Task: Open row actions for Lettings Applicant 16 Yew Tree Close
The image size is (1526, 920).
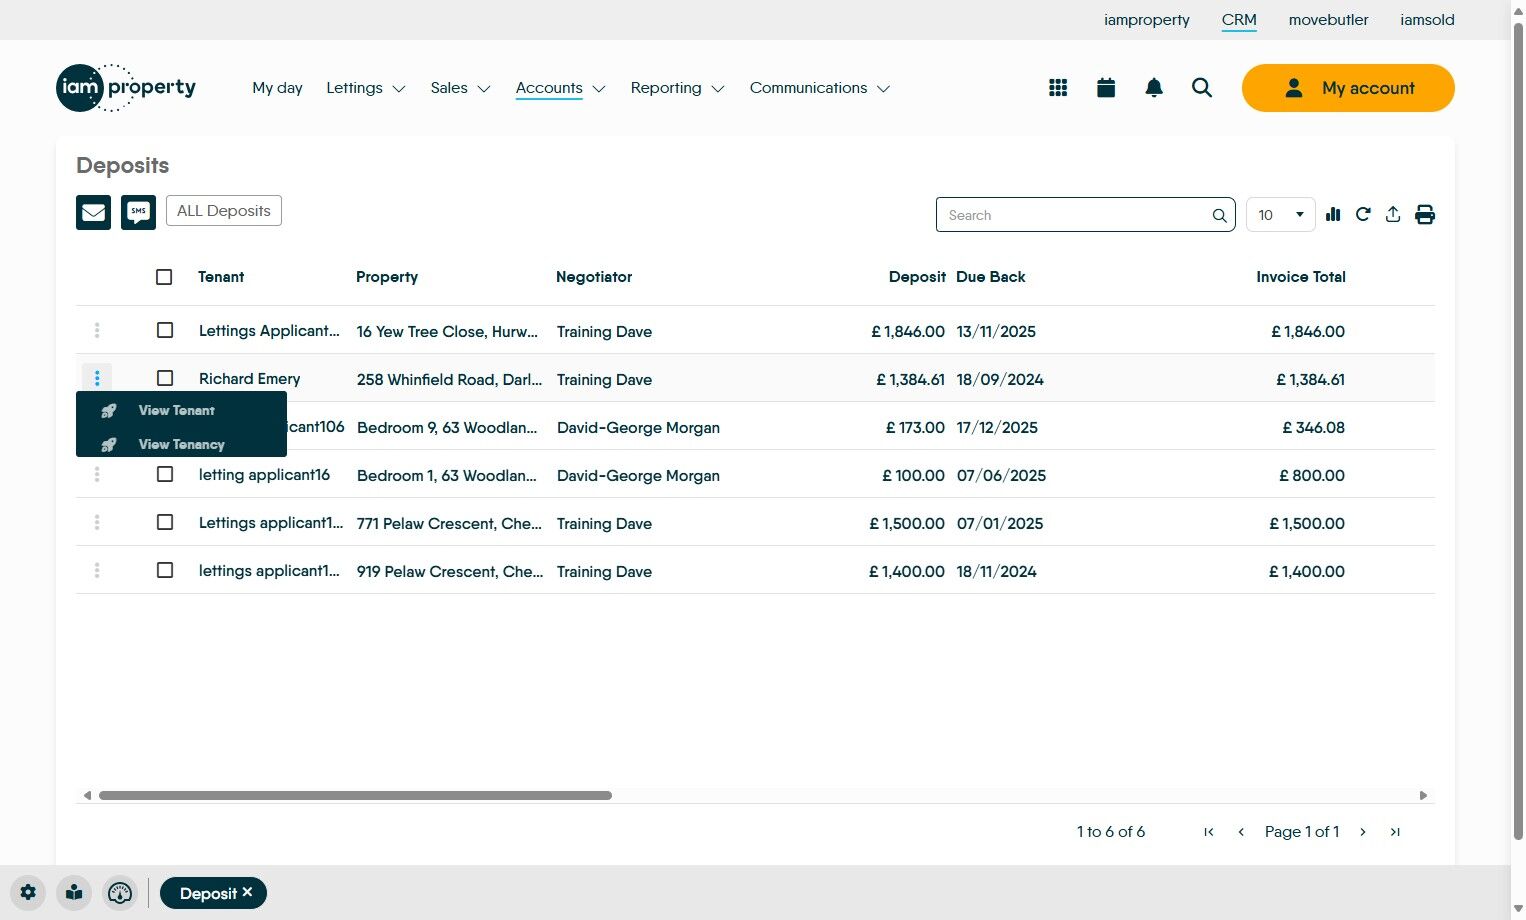Action: click(x=97, y=330)
